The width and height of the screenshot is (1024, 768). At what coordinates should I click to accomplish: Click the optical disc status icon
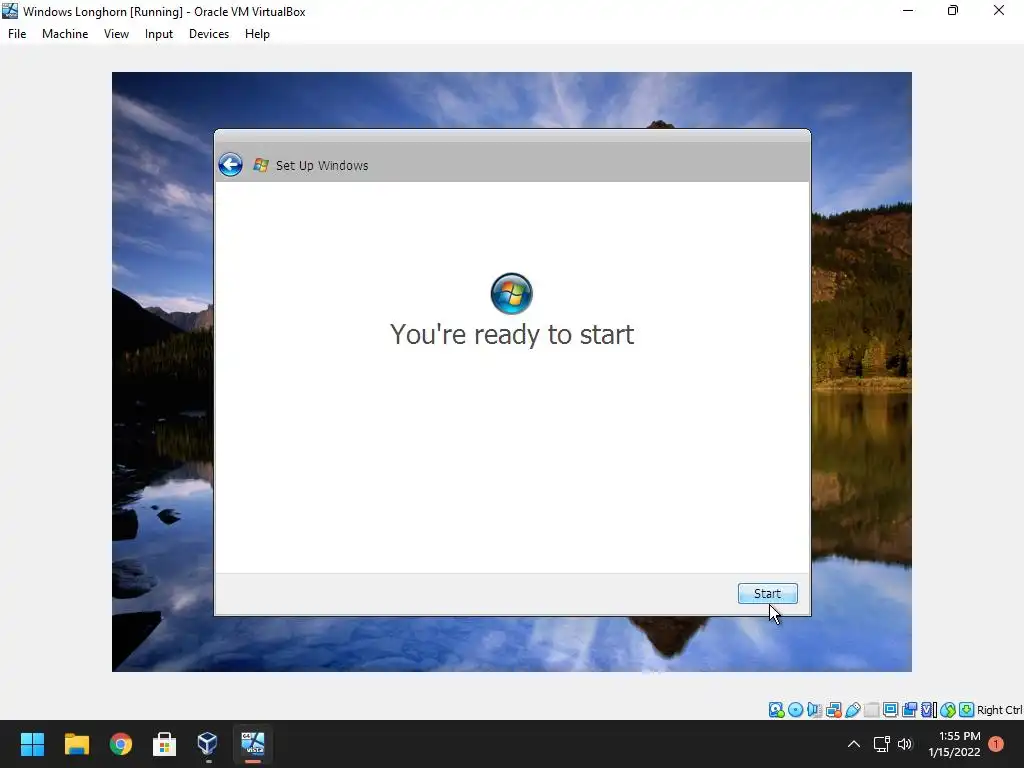(795, 710)
